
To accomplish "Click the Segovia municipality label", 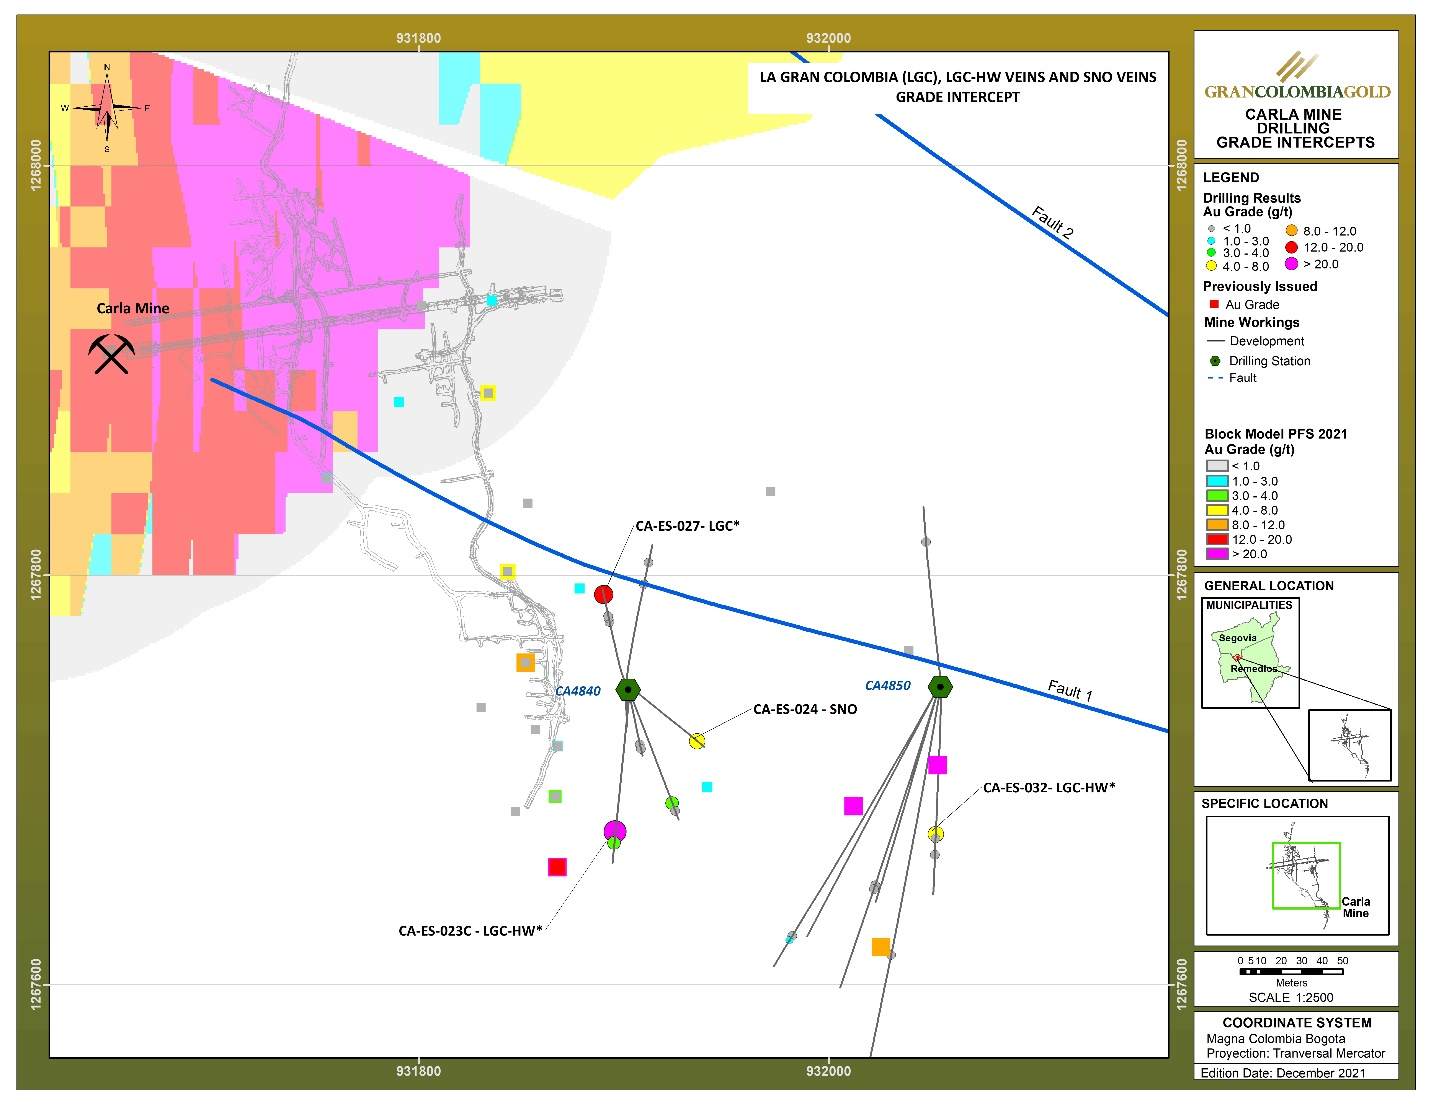I will coord(1238,638).
